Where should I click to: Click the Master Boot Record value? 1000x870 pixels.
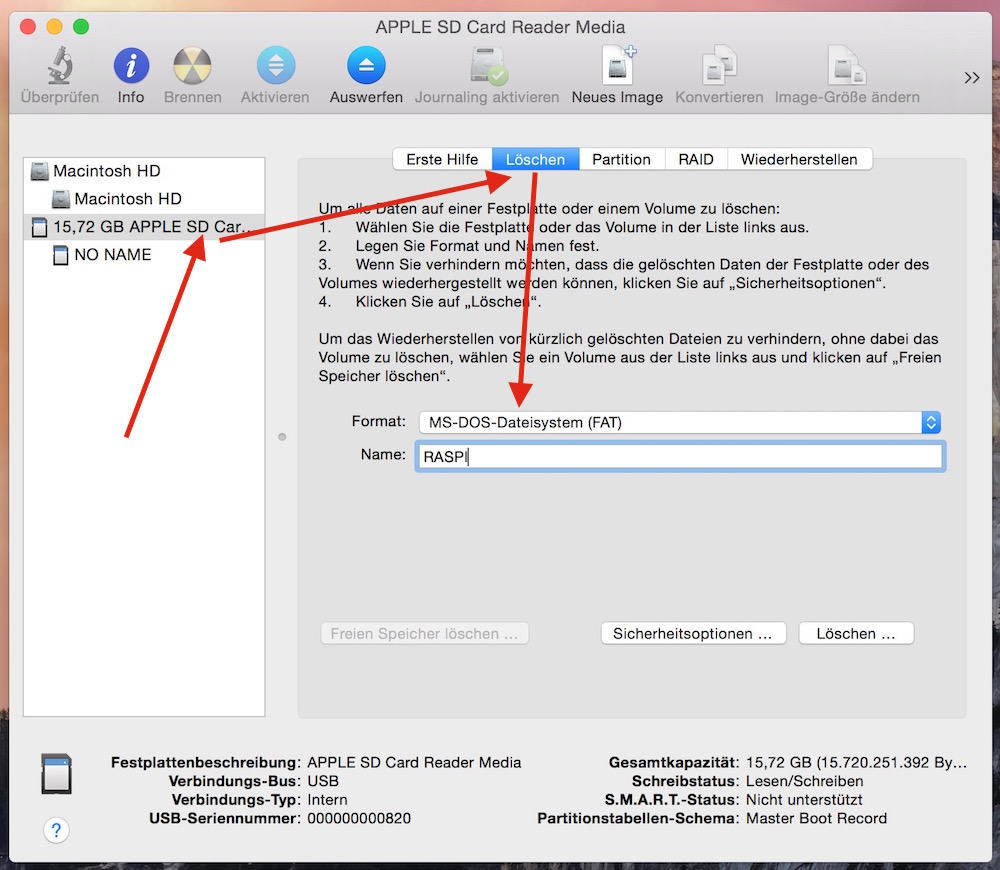[816, 818]
